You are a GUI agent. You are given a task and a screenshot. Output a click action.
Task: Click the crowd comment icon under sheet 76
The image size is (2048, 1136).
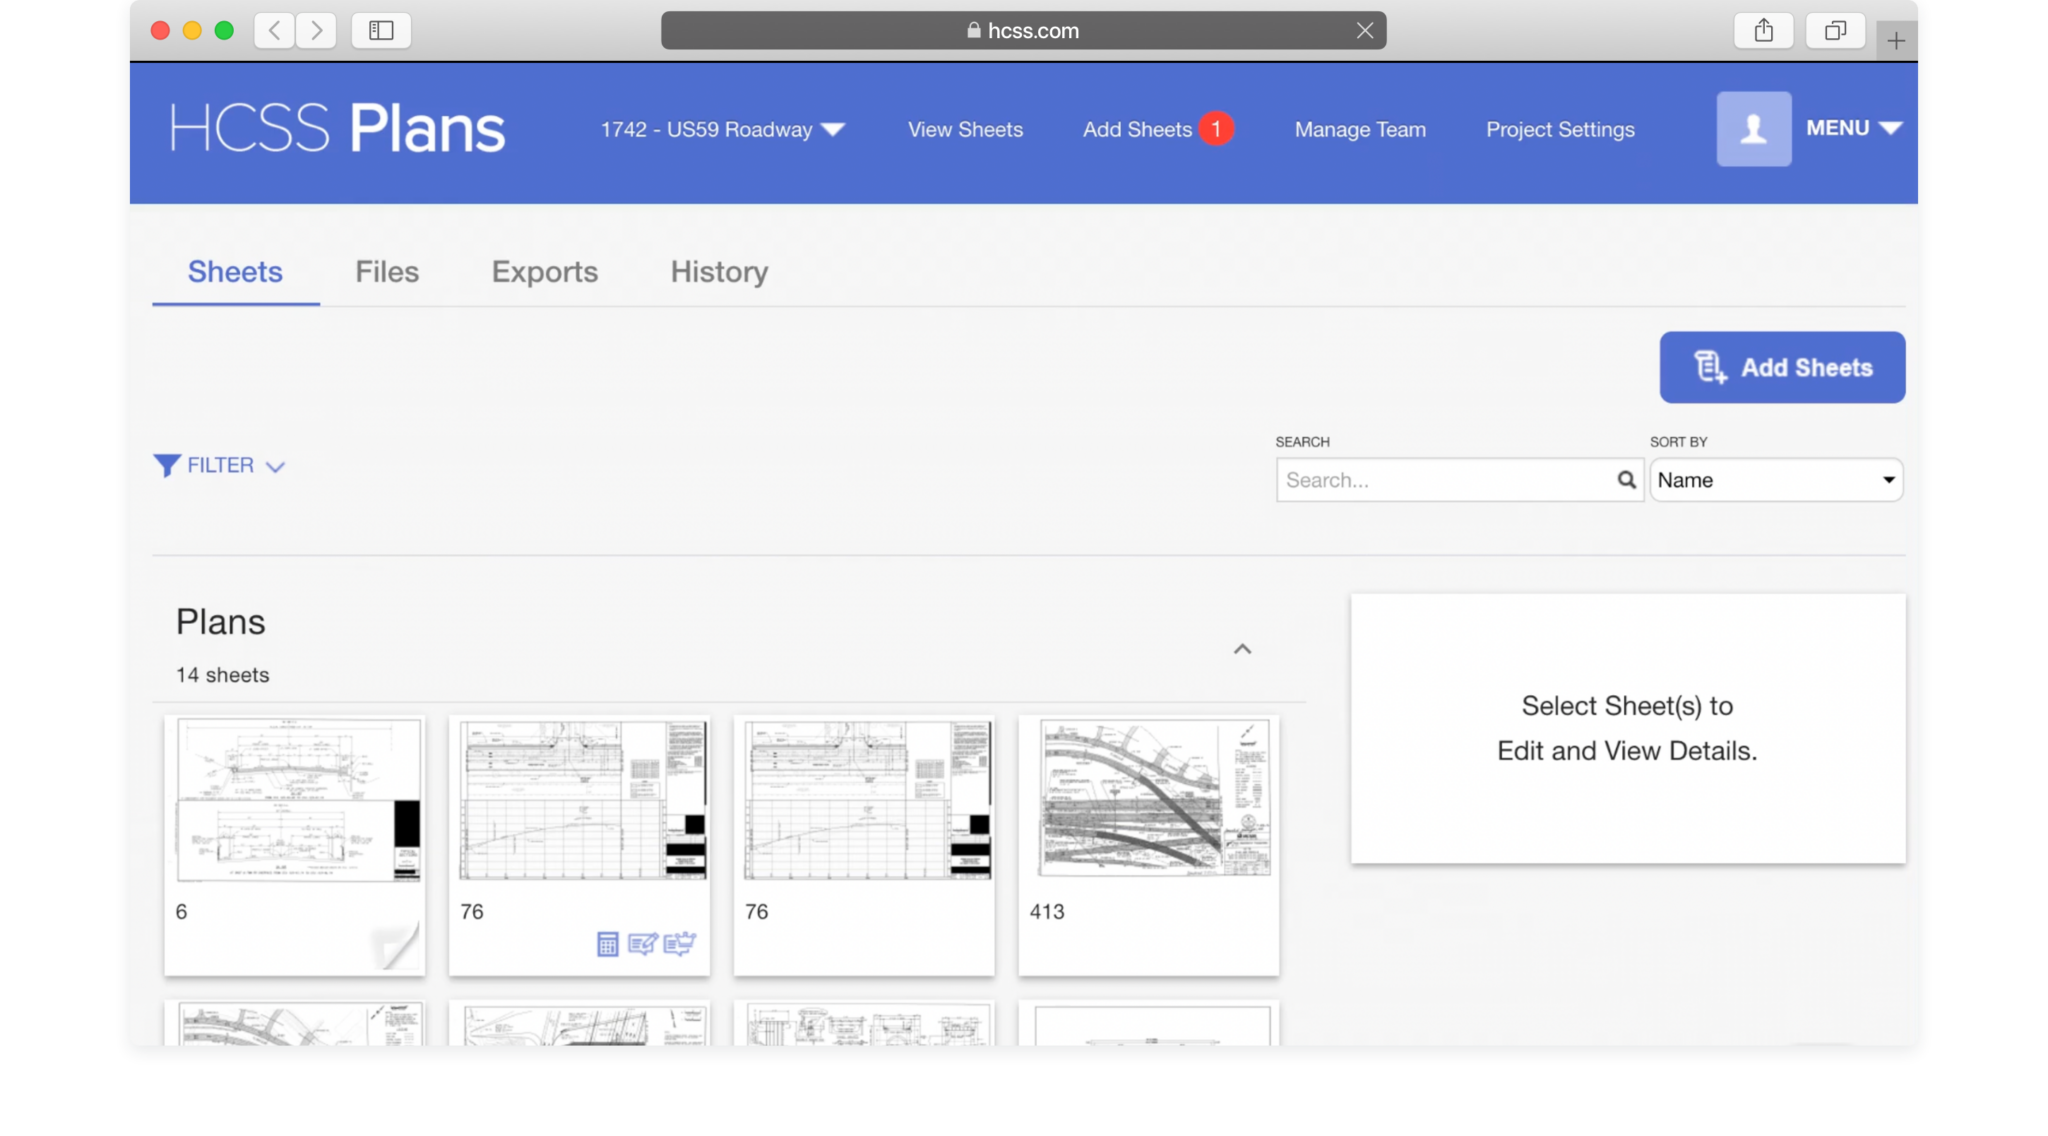(x=678, y=943)
